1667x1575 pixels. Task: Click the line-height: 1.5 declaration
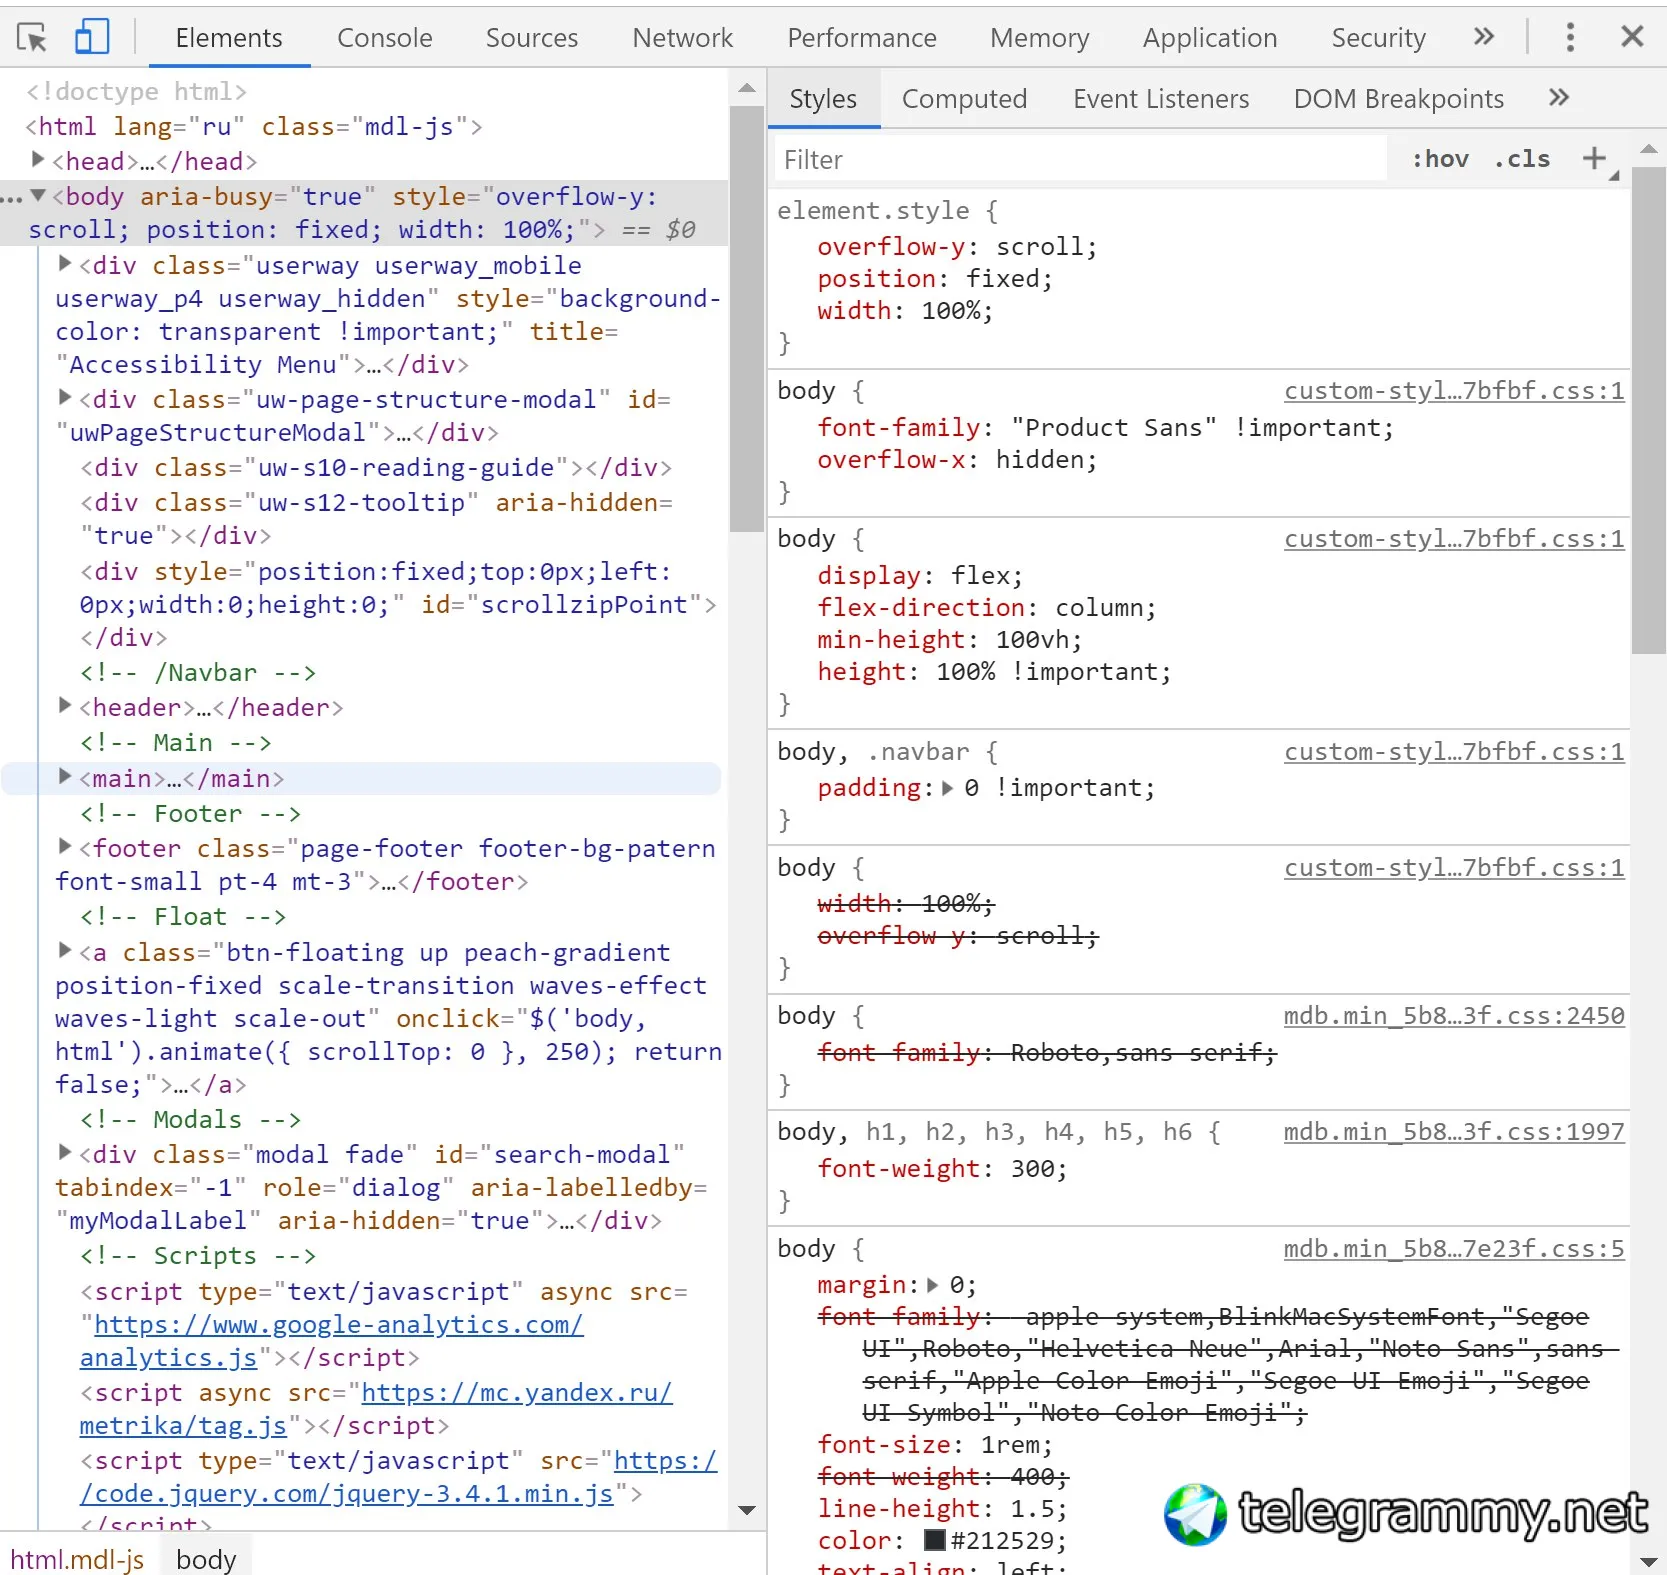pyautogui.click(x=942, y=1509)
